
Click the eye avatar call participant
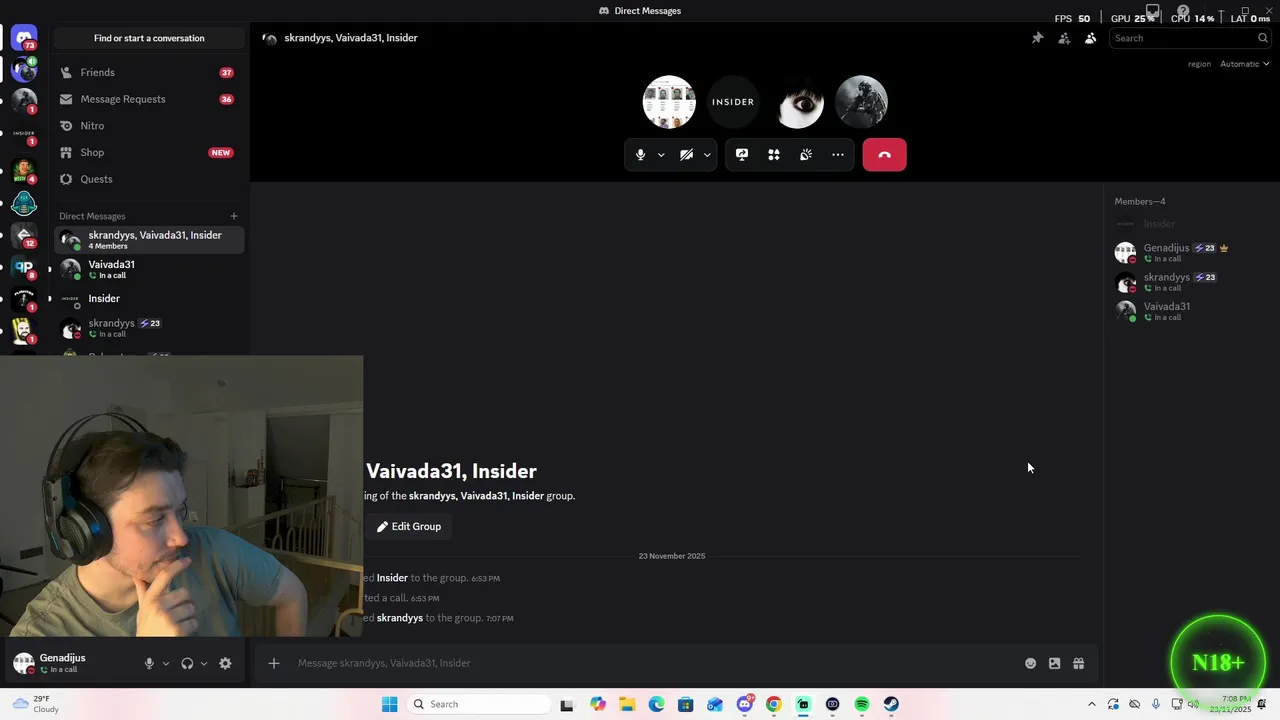[x=797, y=102]
